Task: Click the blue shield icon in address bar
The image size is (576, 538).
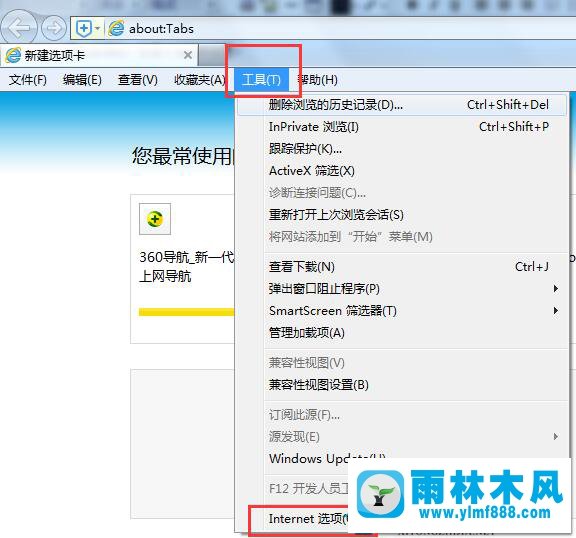Action: click(x=84, y=28)
